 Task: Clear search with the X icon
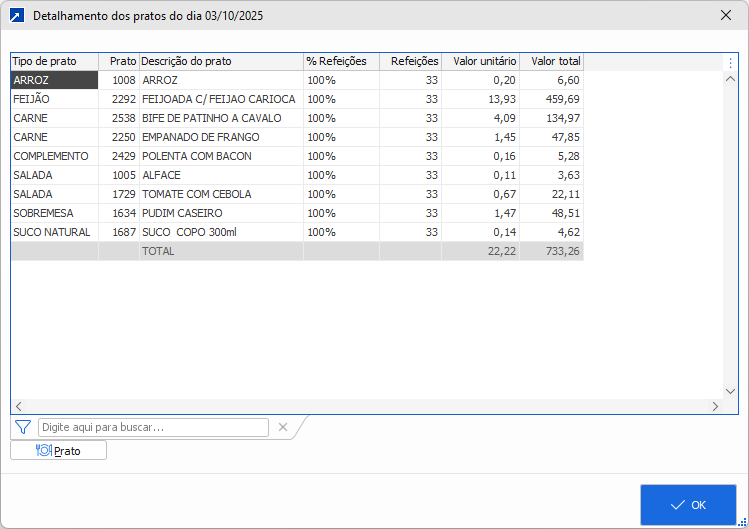[x=283, y=427]
